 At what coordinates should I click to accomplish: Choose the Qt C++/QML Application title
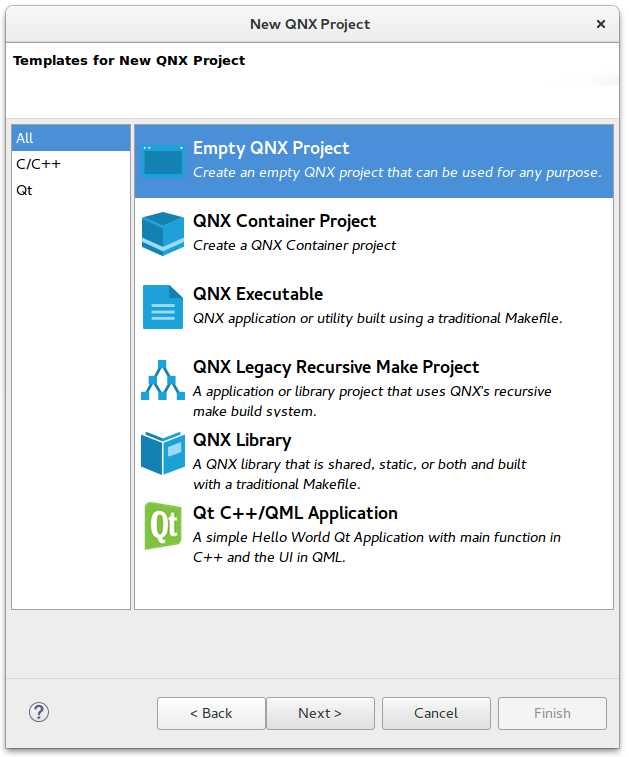coord(295,513)
